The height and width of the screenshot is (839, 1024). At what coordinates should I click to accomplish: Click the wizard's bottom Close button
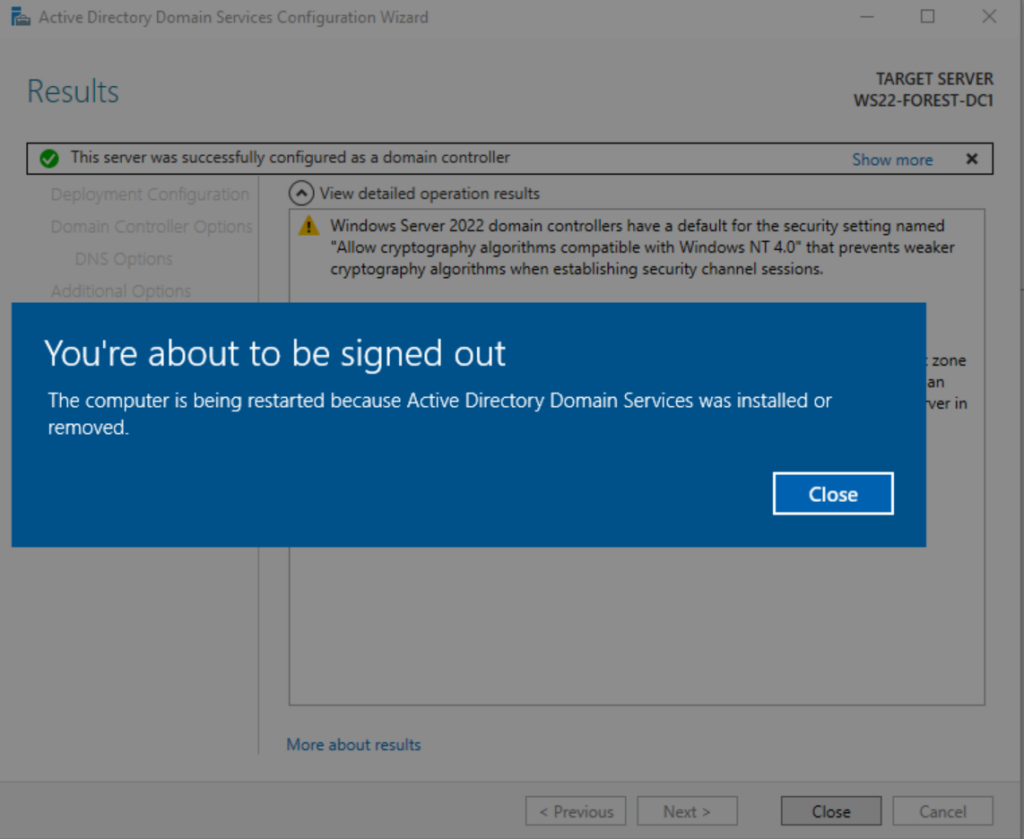click(831, 811)
